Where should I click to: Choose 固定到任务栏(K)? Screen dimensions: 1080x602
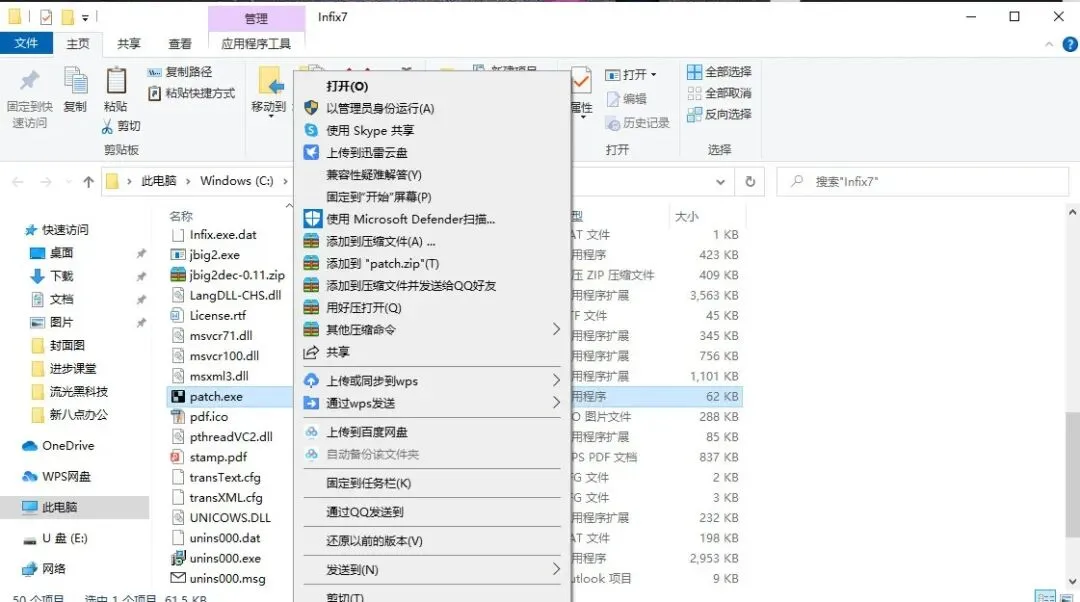click(433, 483)
